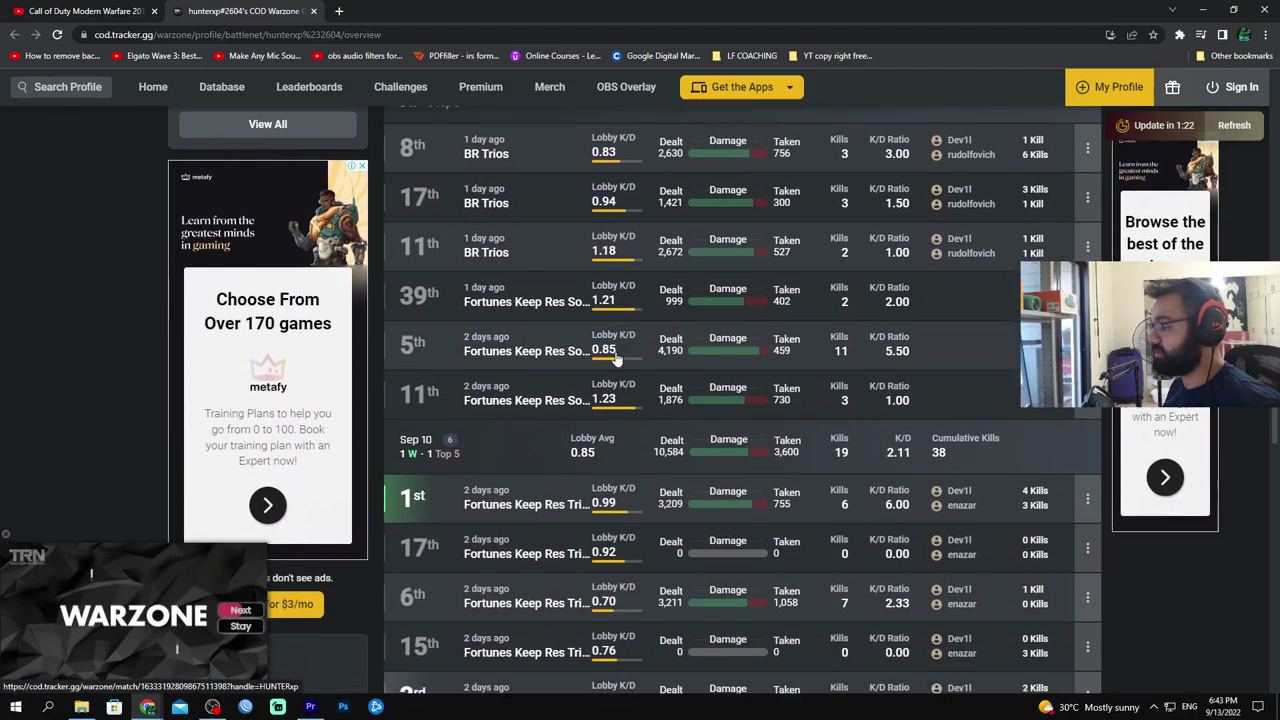The image size is (1280, 720).
Task: Open Microsoft Store from taskbar
Action: click(x=114, y=707)
